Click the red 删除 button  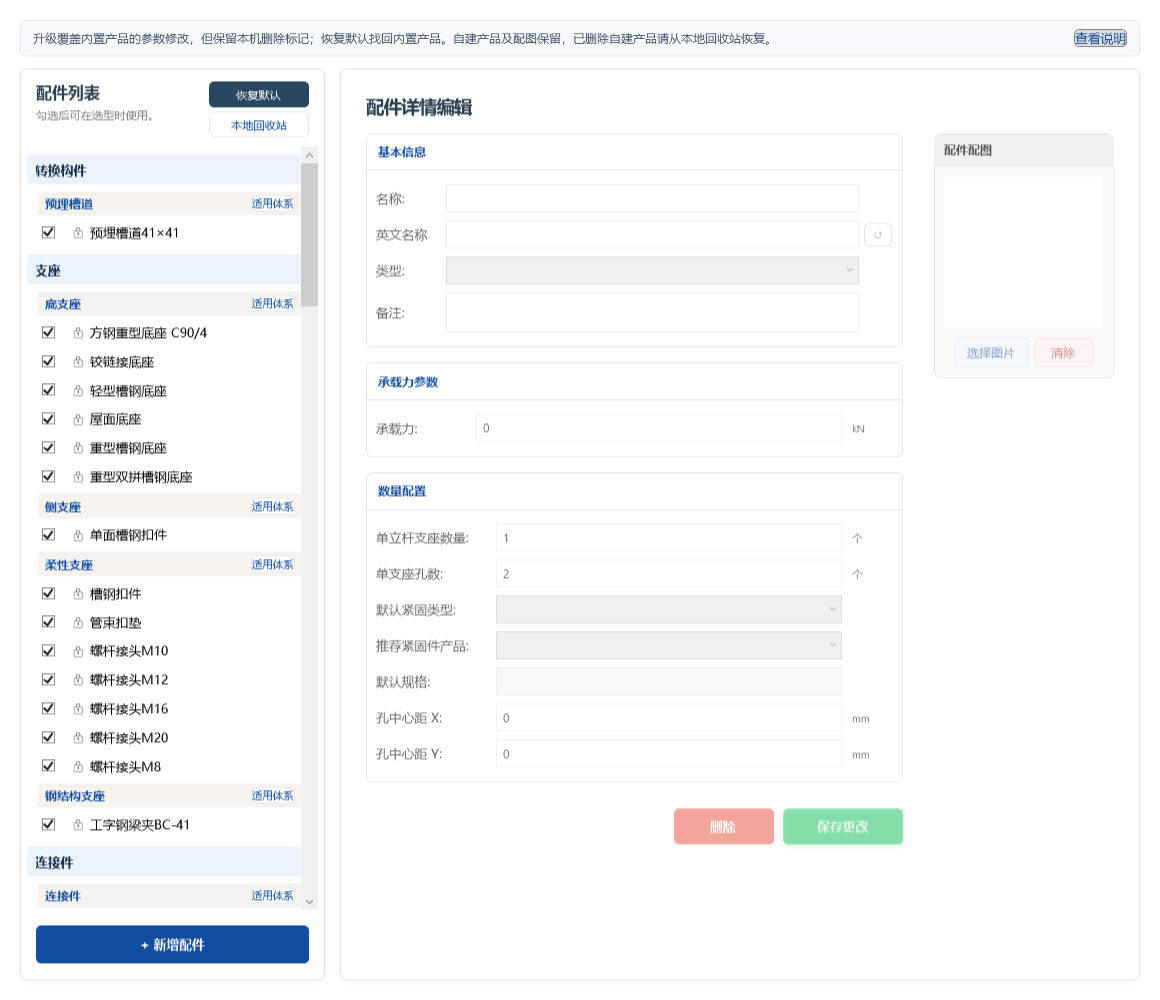724,826
